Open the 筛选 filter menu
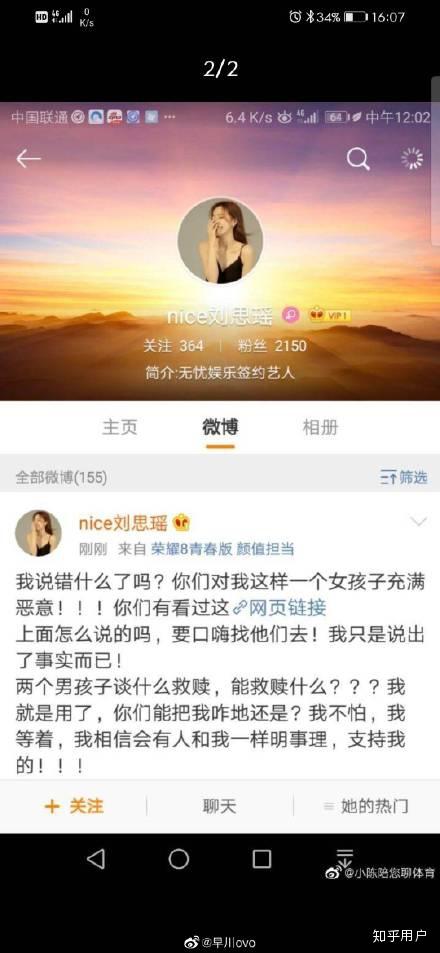This screenshot has width=440, height=953. point(404,477)
